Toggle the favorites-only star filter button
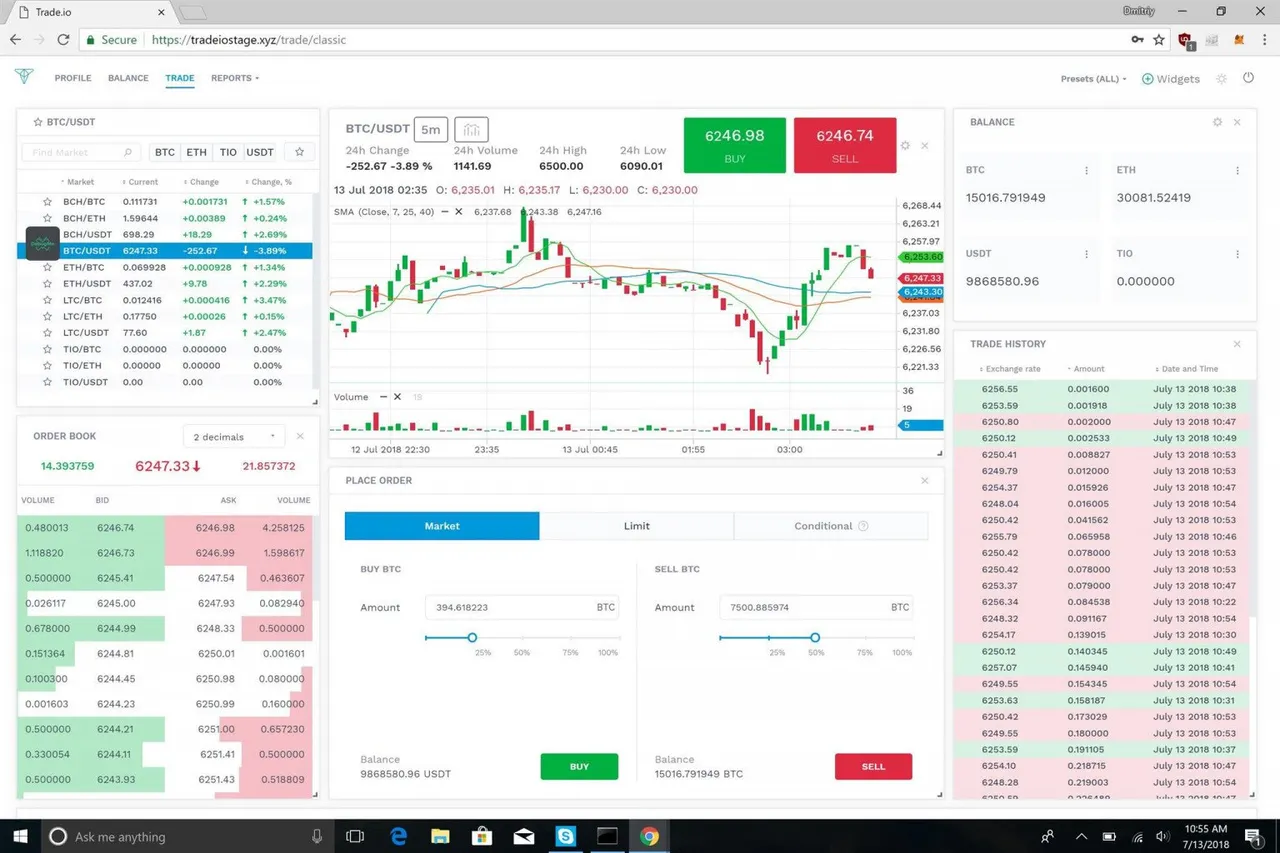 [x=298, y=152]
